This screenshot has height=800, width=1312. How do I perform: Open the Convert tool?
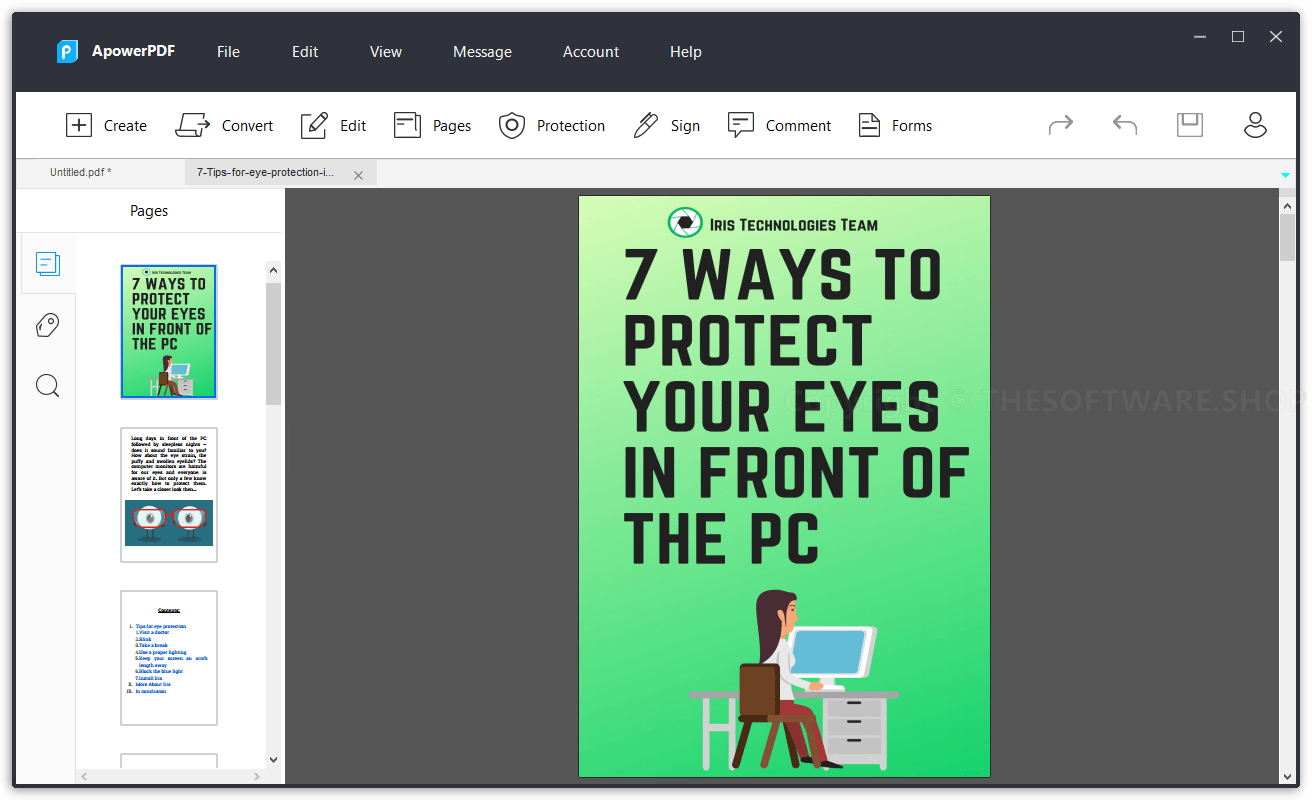(224, 125)
